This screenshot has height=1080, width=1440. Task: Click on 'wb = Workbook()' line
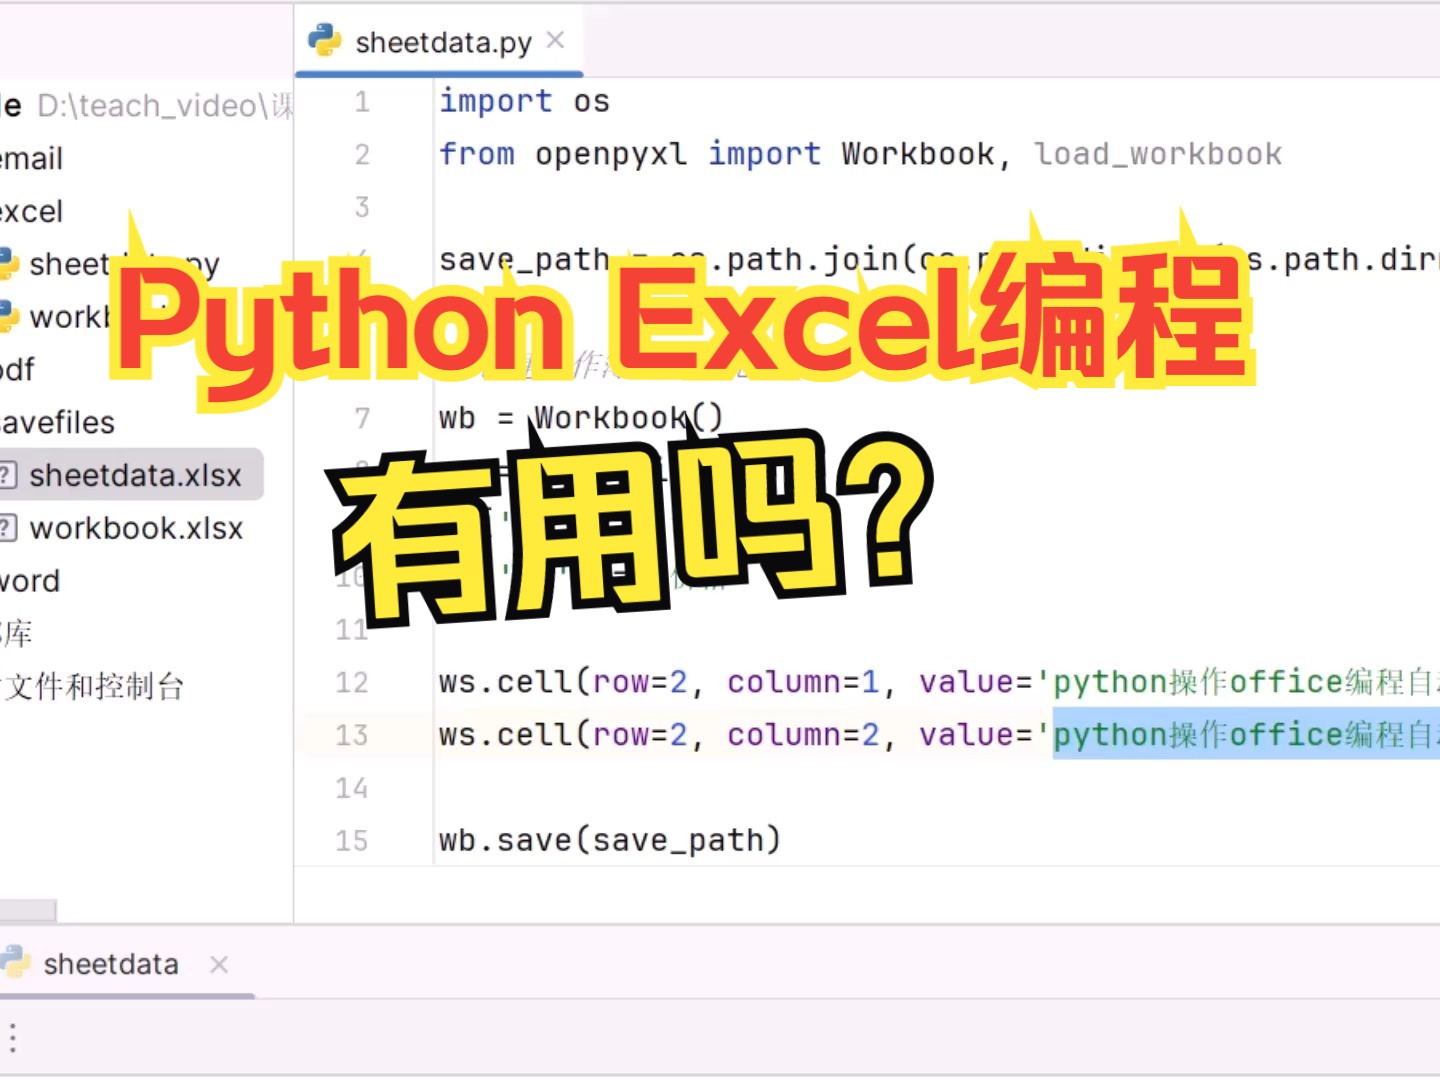click(x=580, y=417)
